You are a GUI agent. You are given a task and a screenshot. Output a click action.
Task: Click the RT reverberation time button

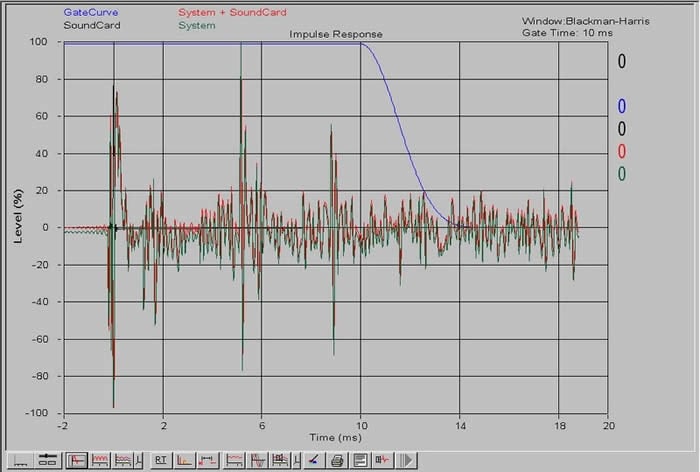[160, 460]
